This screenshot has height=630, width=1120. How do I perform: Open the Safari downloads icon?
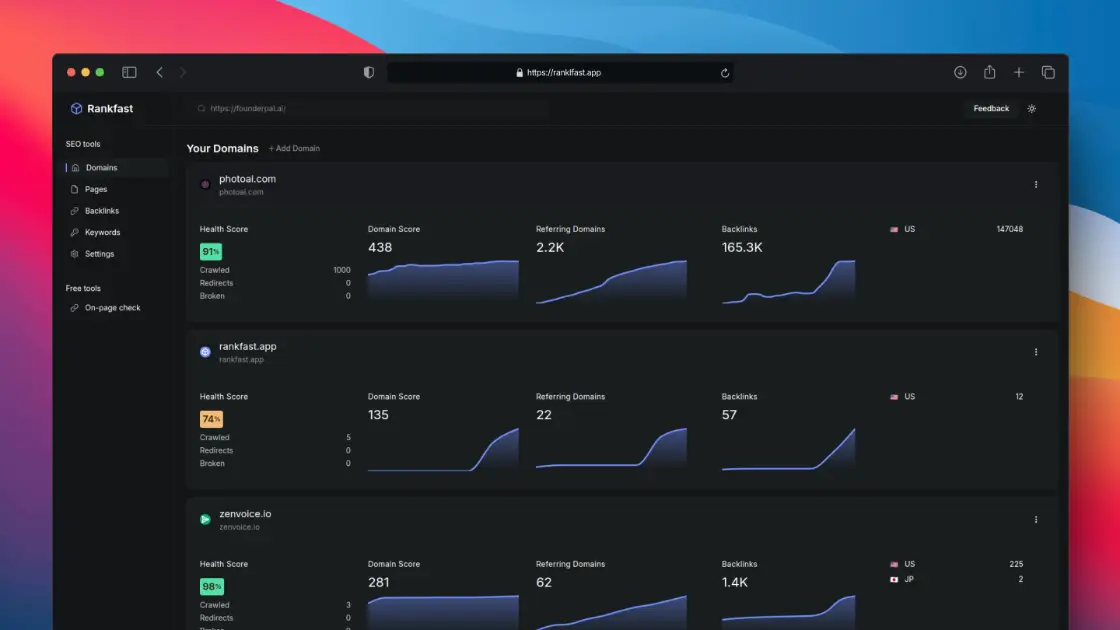click(x=960, y=72)
